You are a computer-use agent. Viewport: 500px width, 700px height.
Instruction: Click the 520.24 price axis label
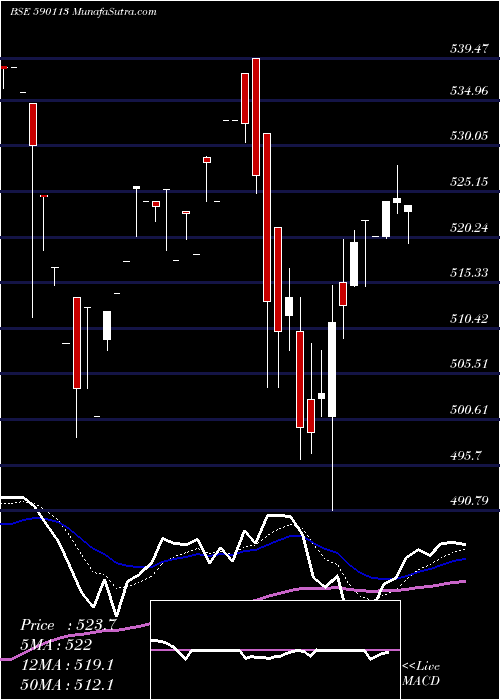pos(468,228)
